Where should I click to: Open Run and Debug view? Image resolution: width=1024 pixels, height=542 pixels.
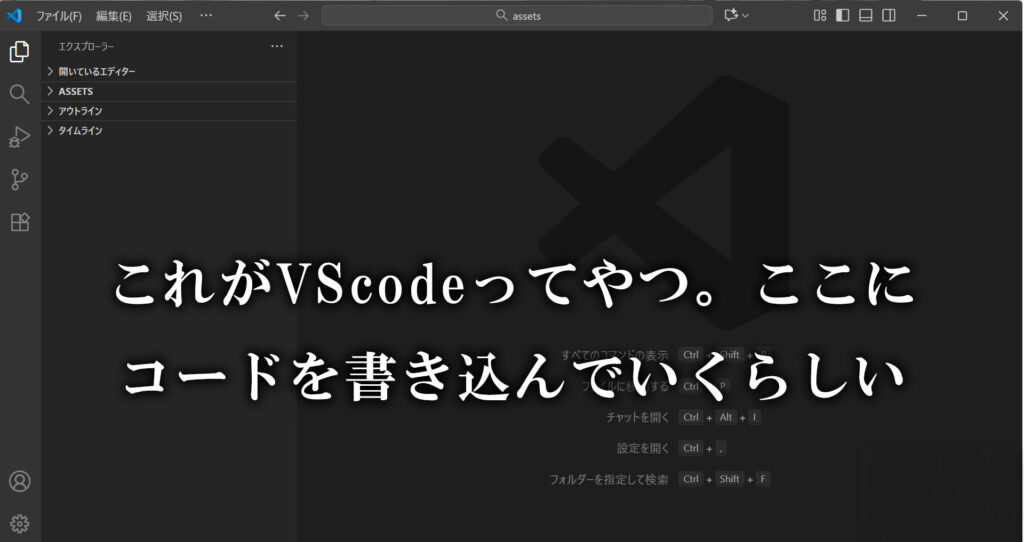coord(19,137)
